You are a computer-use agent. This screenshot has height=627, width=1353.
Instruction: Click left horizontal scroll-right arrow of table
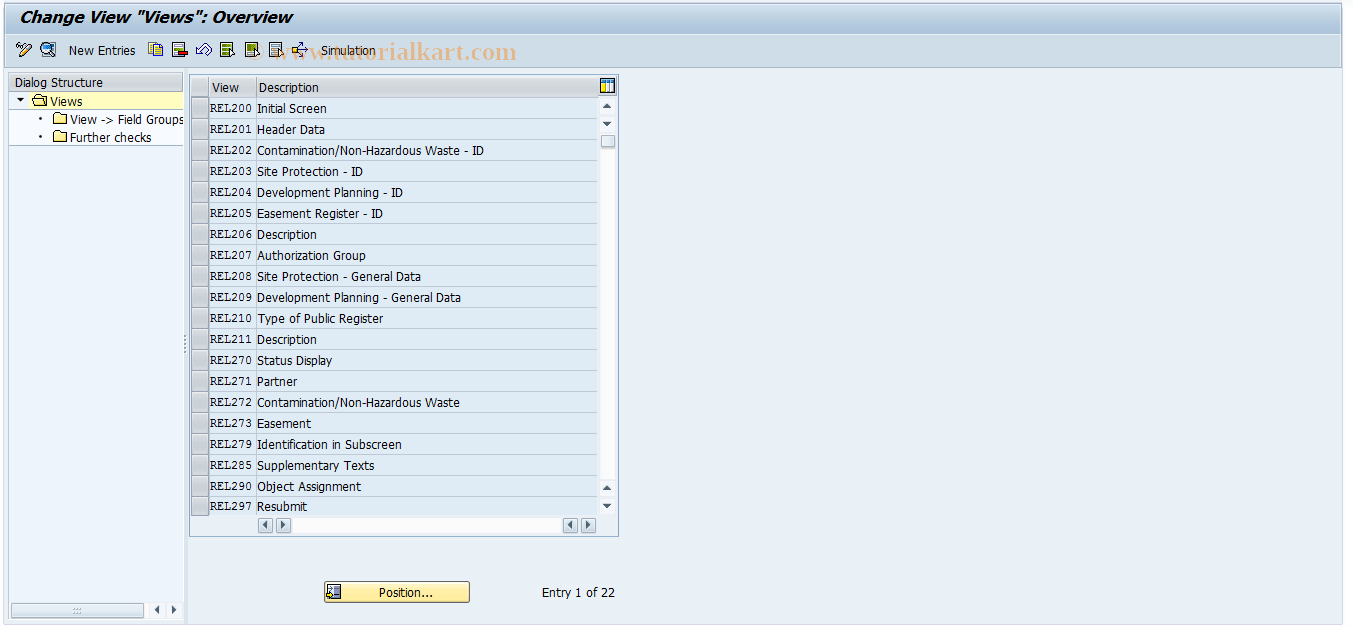pos(283,525)
